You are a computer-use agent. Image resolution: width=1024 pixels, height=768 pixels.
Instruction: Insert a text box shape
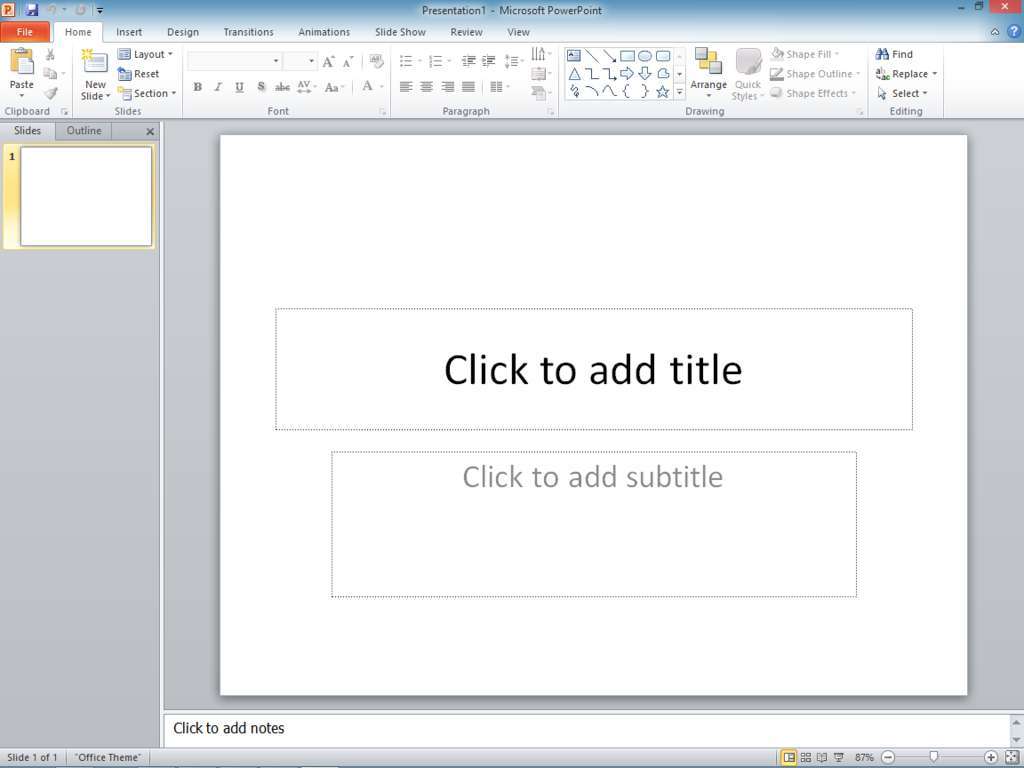tap(573, 56)
